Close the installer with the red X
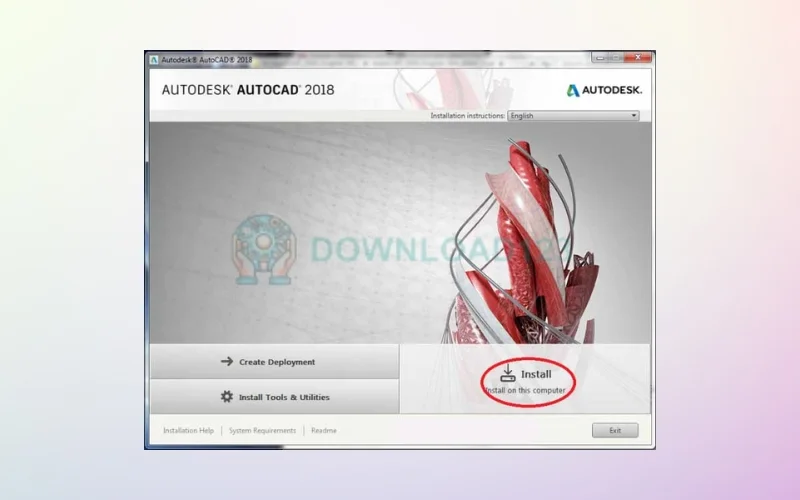This screenshot has width=800, height=500. tap(638, 59)
